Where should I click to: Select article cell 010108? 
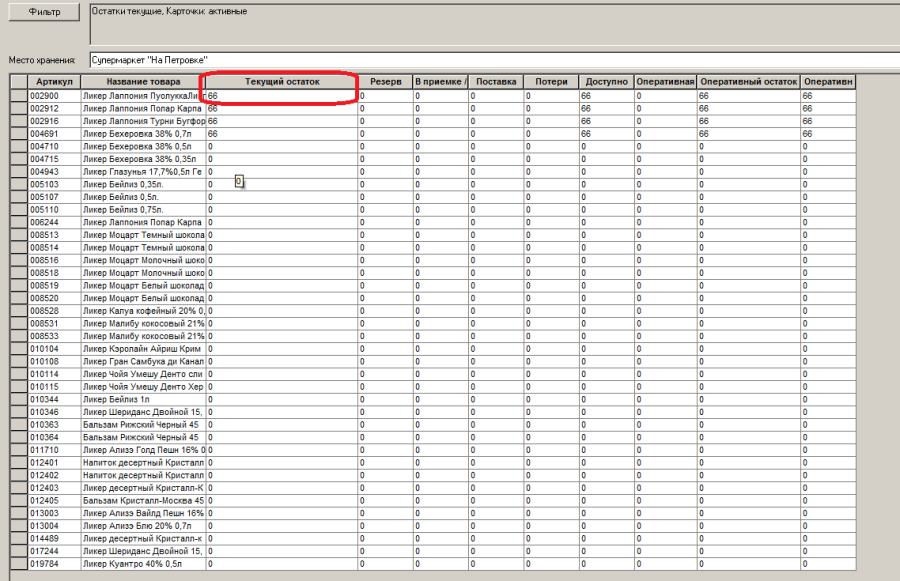pos(55,361)
